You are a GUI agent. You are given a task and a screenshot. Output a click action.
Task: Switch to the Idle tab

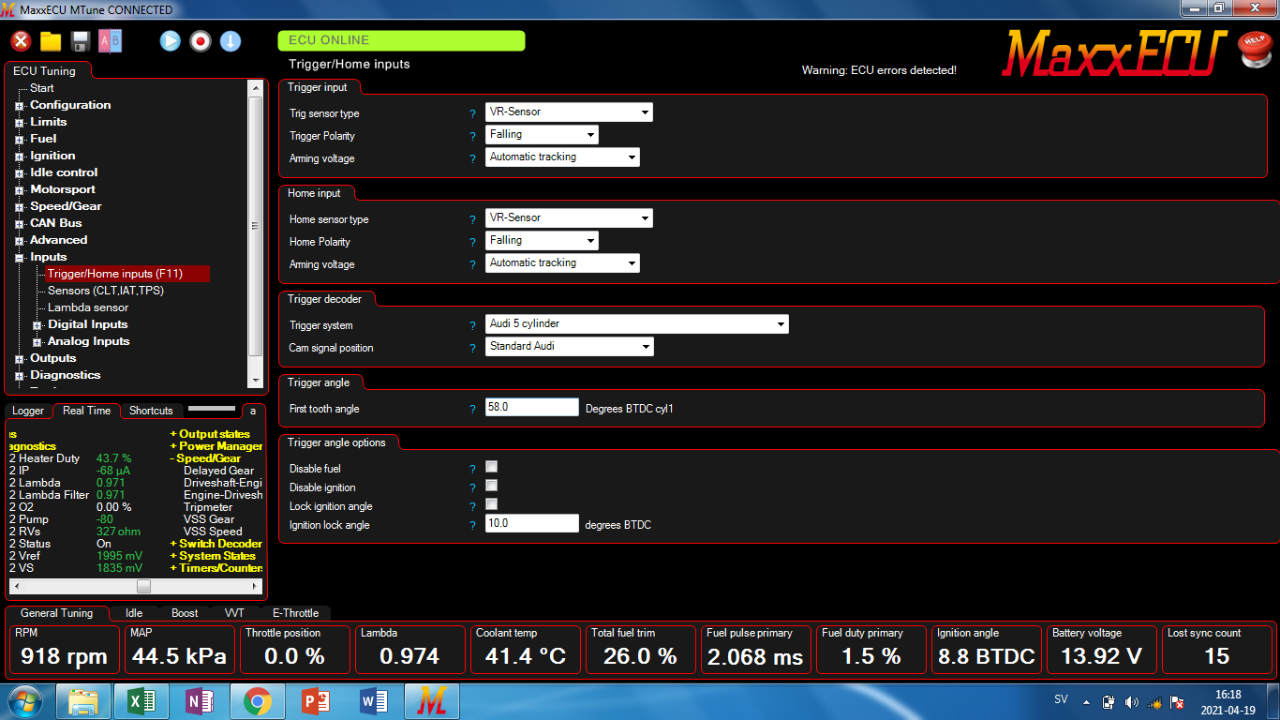click(134, 613)
